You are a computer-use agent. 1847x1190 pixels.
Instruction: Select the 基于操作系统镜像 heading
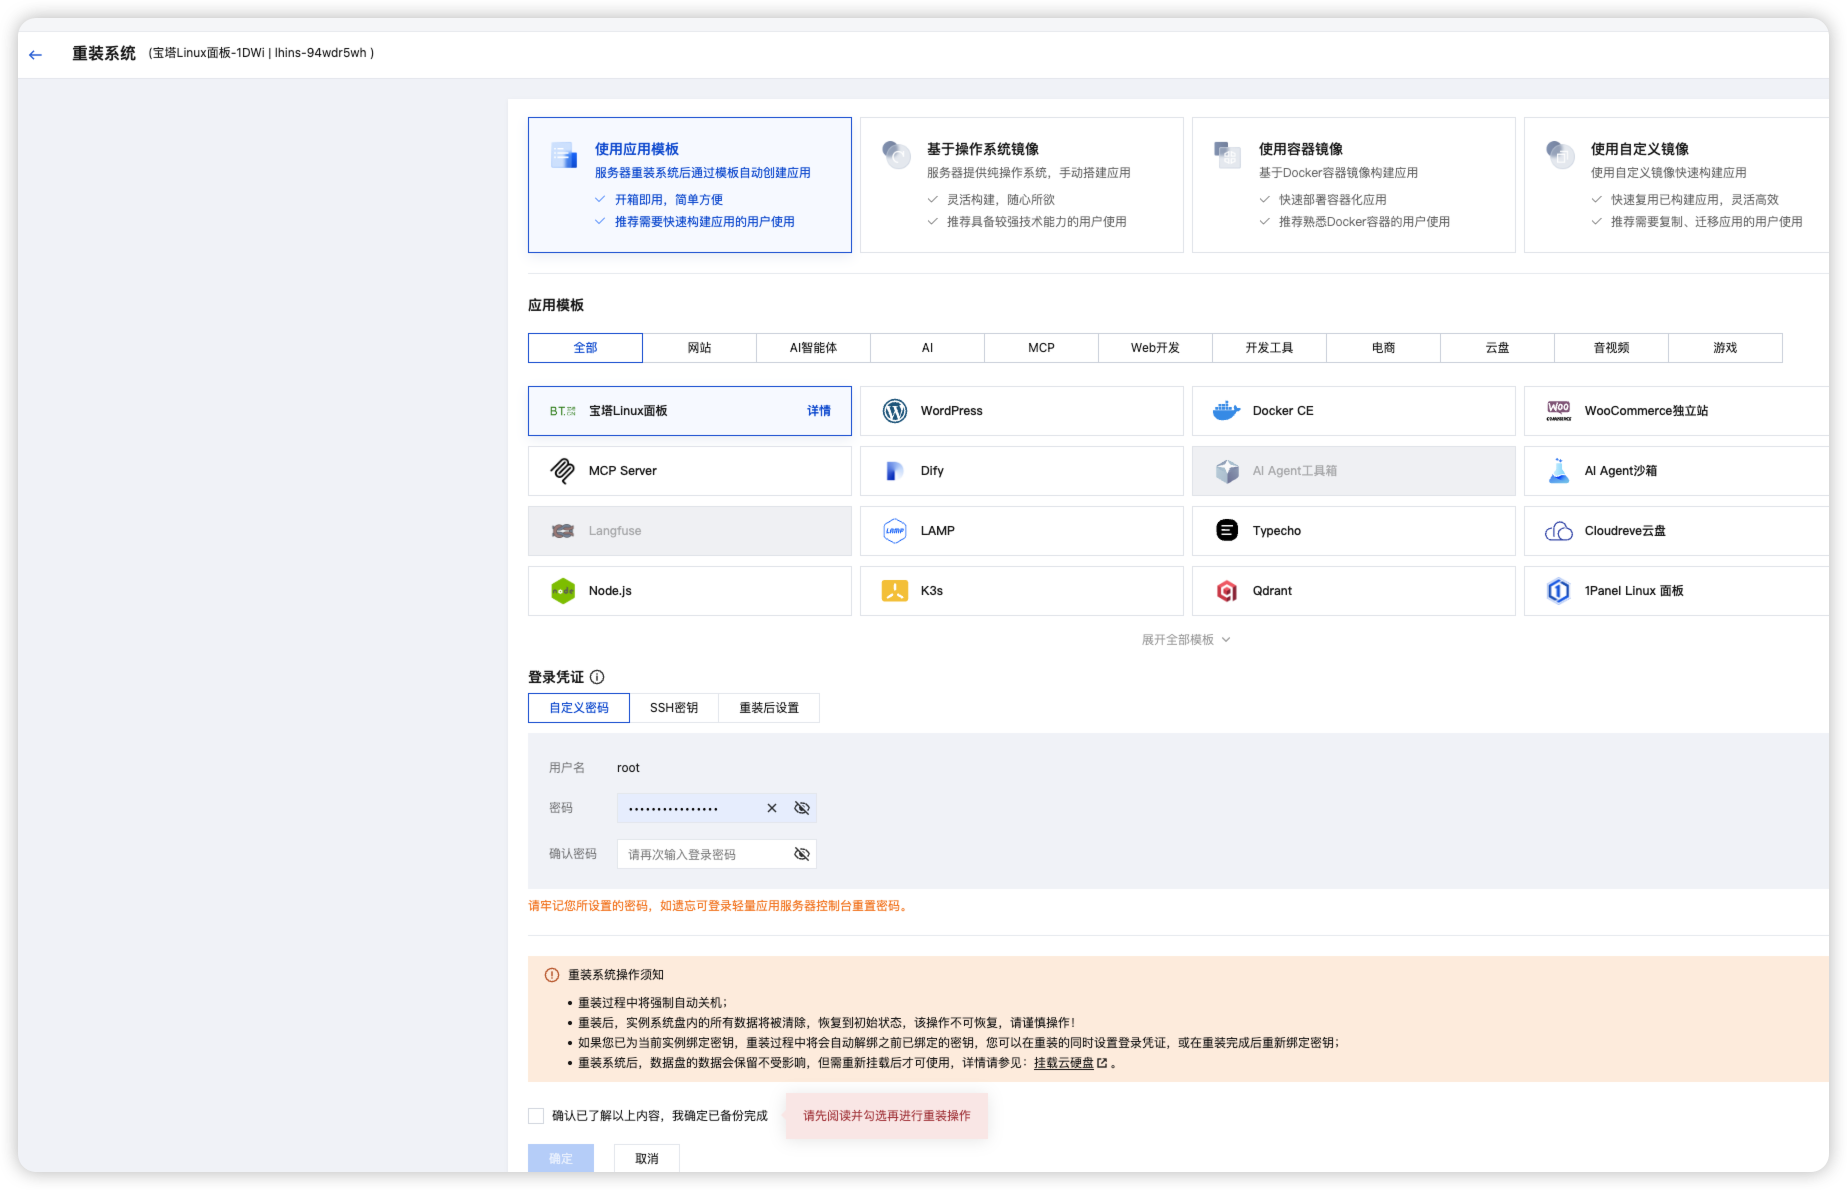click(983, 149)
